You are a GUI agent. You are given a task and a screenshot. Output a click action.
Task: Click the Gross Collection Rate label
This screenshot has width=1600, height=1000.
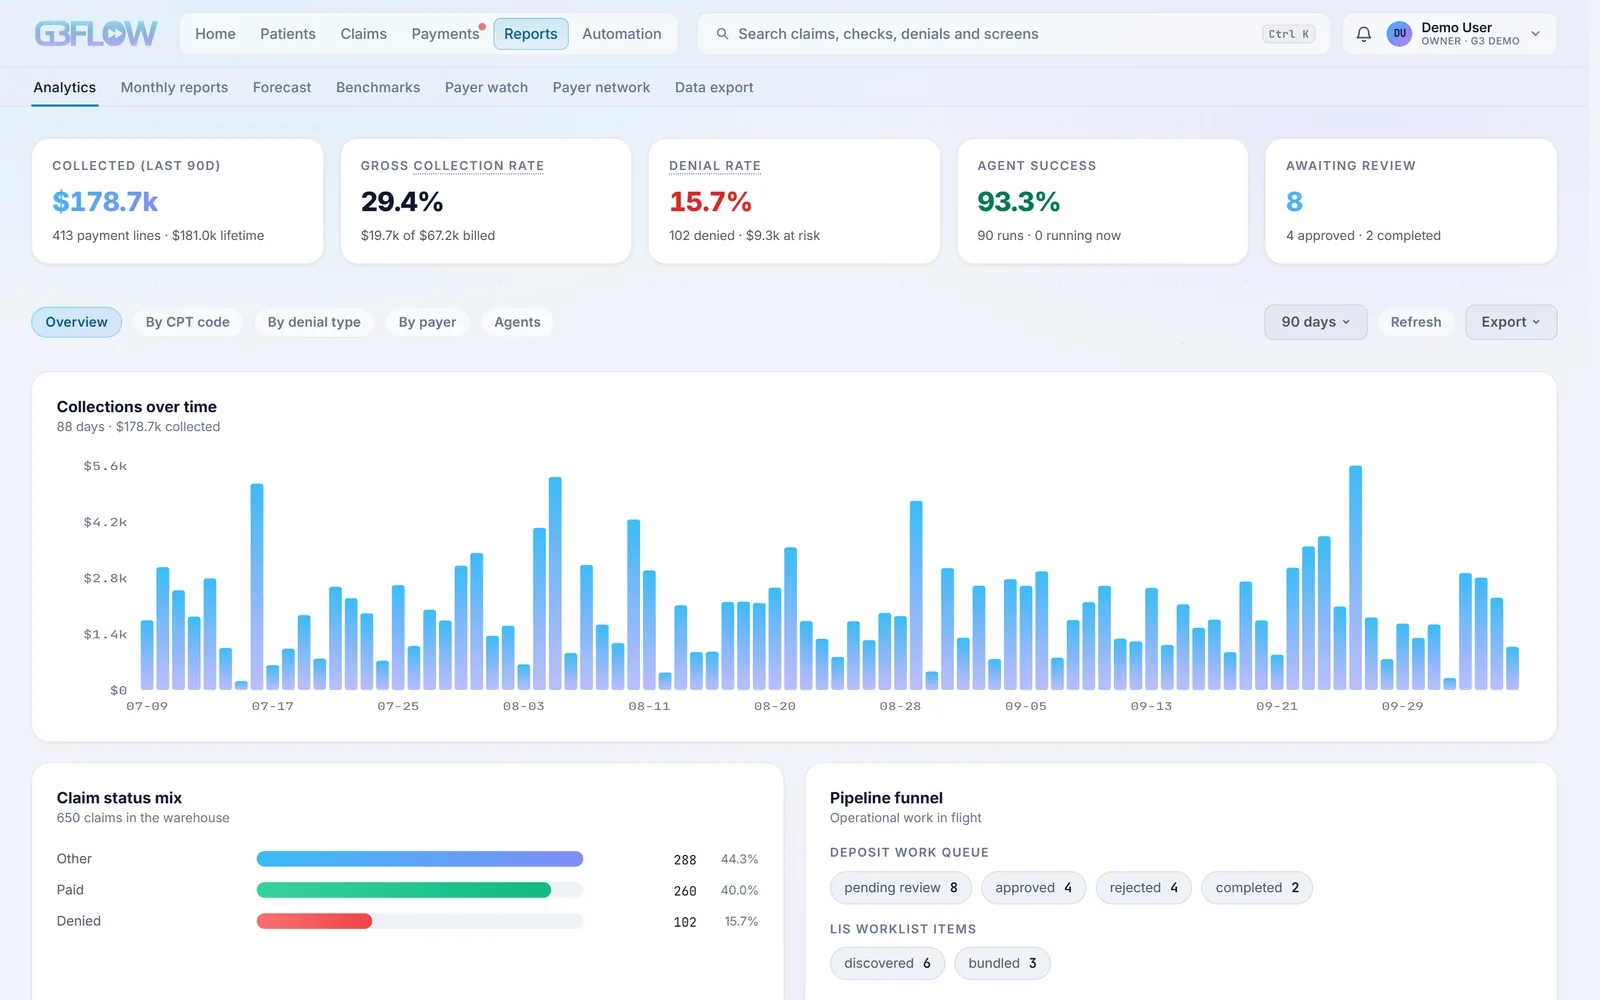click(452, 166)
